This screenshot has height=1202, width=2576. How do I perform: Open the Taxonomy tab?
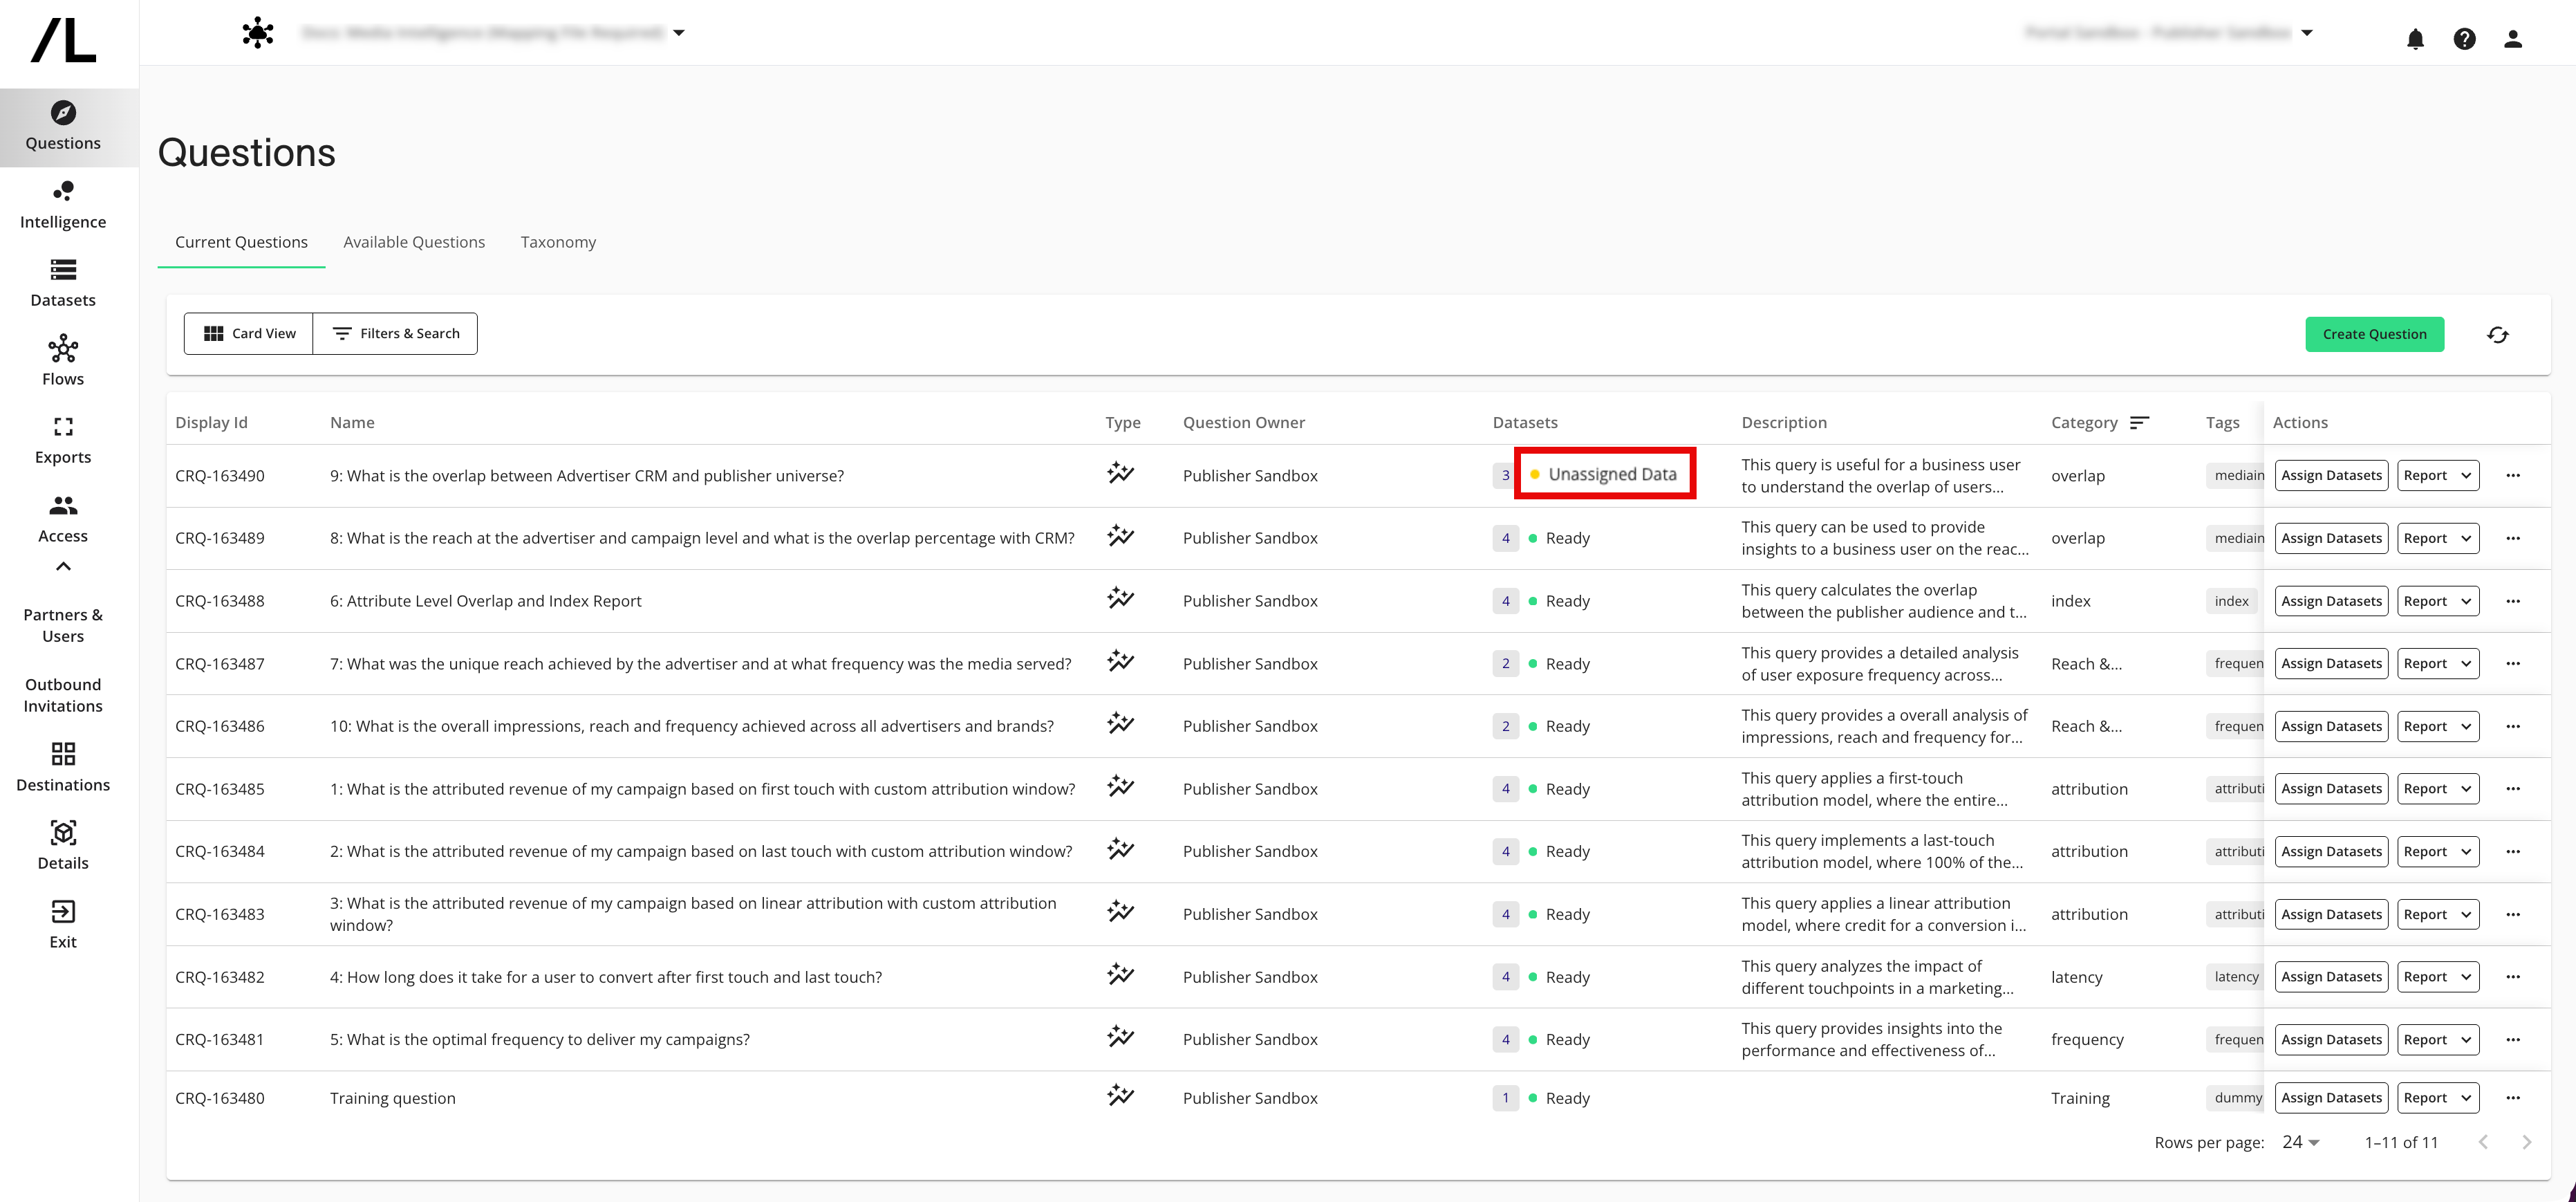pyautogui.click(x=558, y=241)
